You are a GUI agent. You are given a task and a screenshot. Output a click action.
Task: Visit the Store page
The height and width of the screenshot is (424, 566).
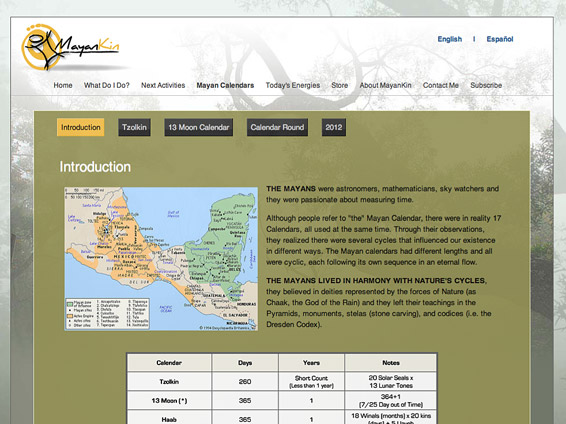(x=340, y=85)
